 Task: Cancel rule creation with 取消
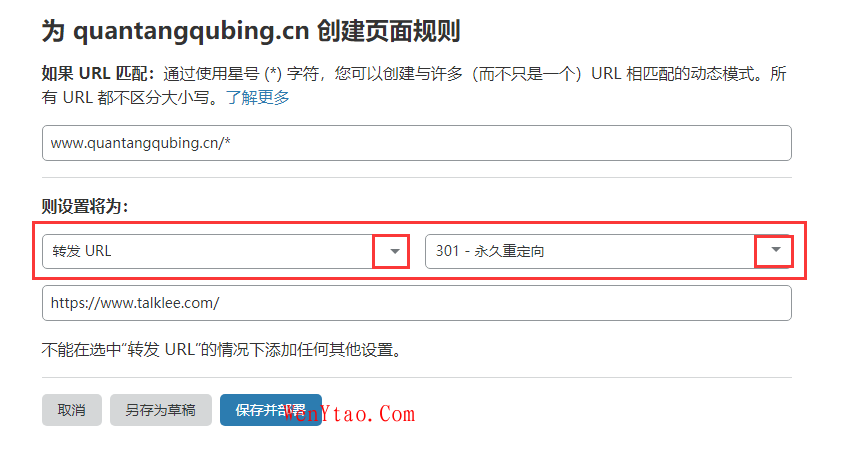(72, 410)
